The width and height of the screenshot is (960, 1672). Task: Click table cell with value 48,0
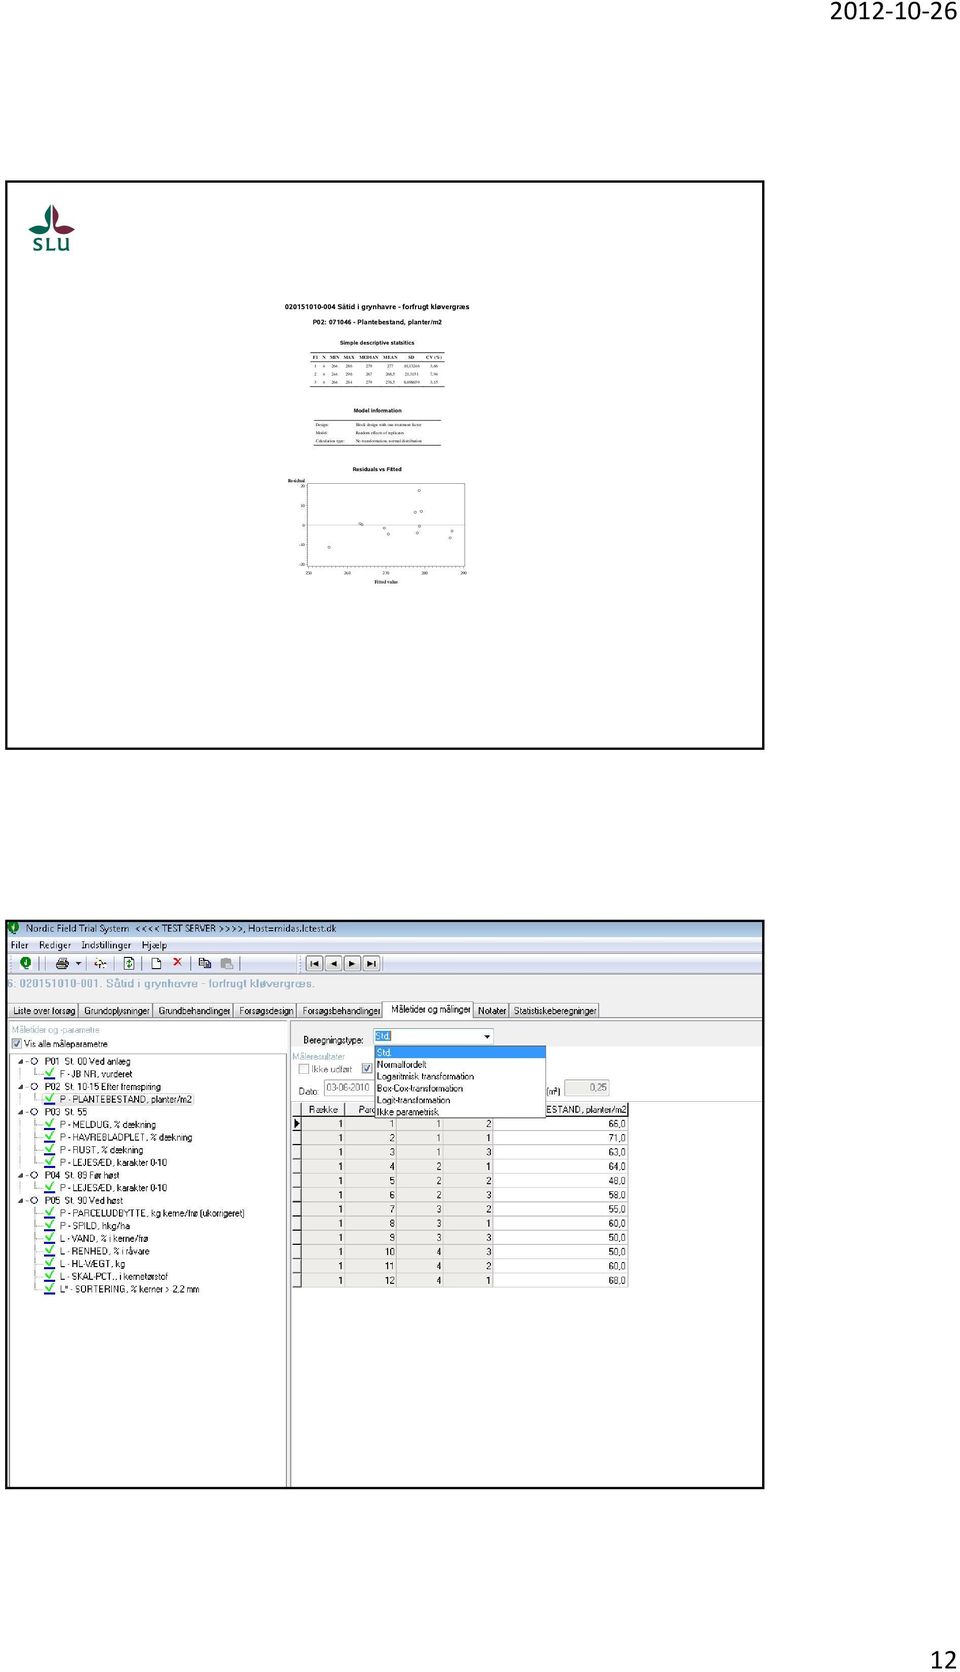tap(561, 1181)
